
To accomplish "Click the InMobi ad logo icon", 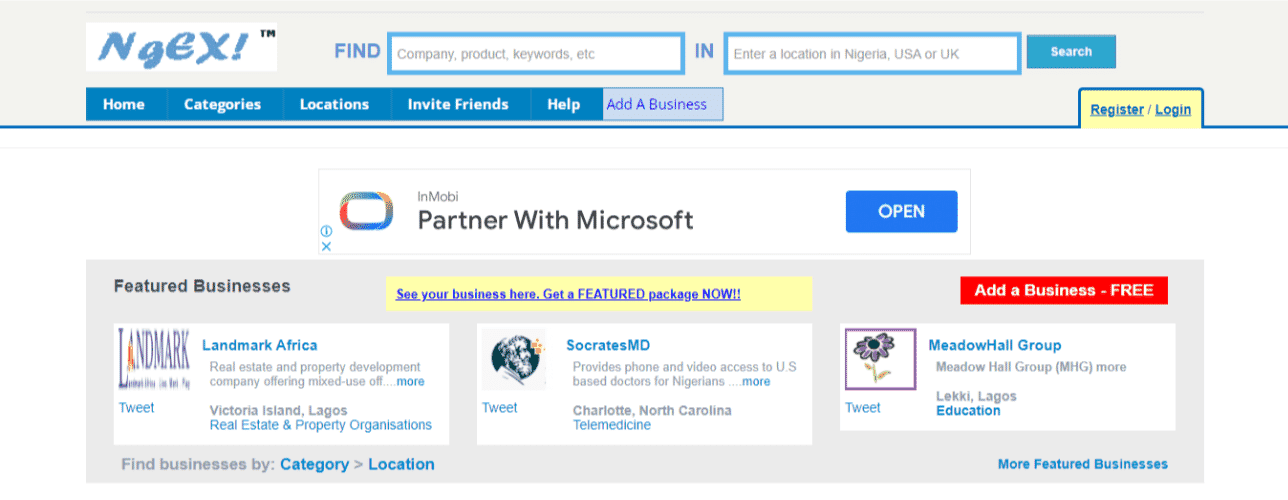I will point(365,212).
